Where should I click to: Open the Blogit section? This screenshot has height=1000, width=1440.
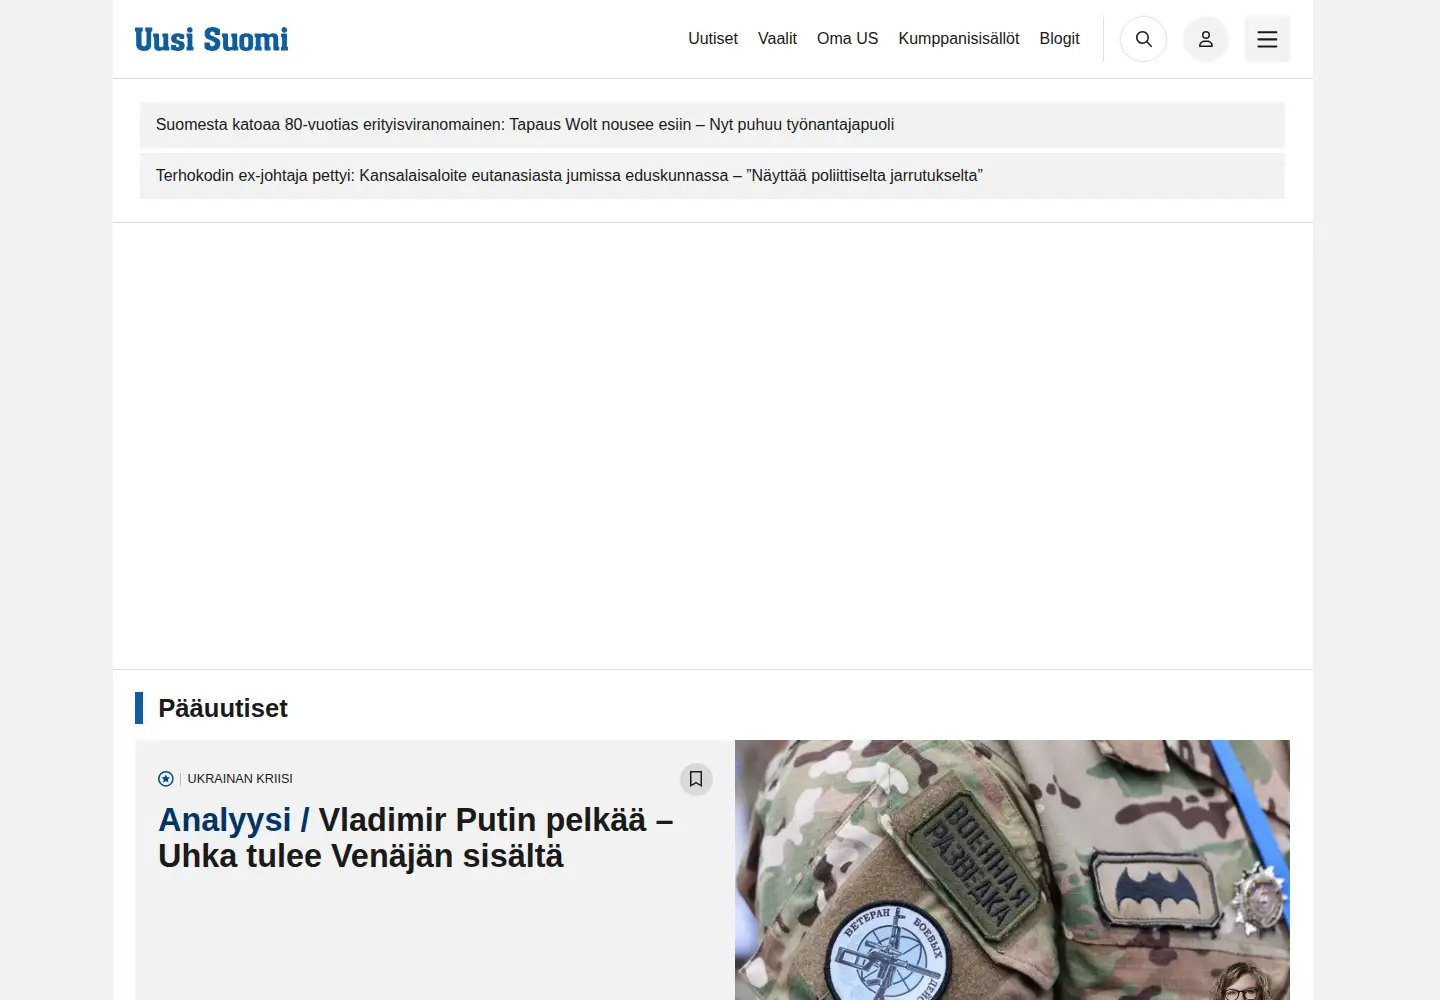click(x=1059, y=39)
